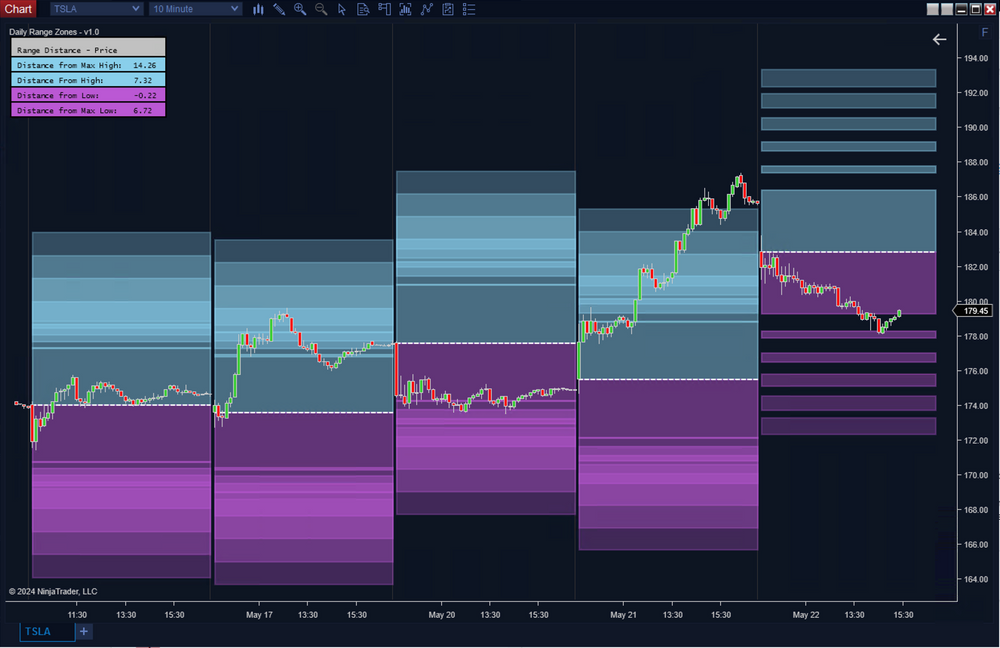Viewport: 1000px width, 648px height.
Task: Open the chart Properties checklist icon
Action: click(469, 9)
